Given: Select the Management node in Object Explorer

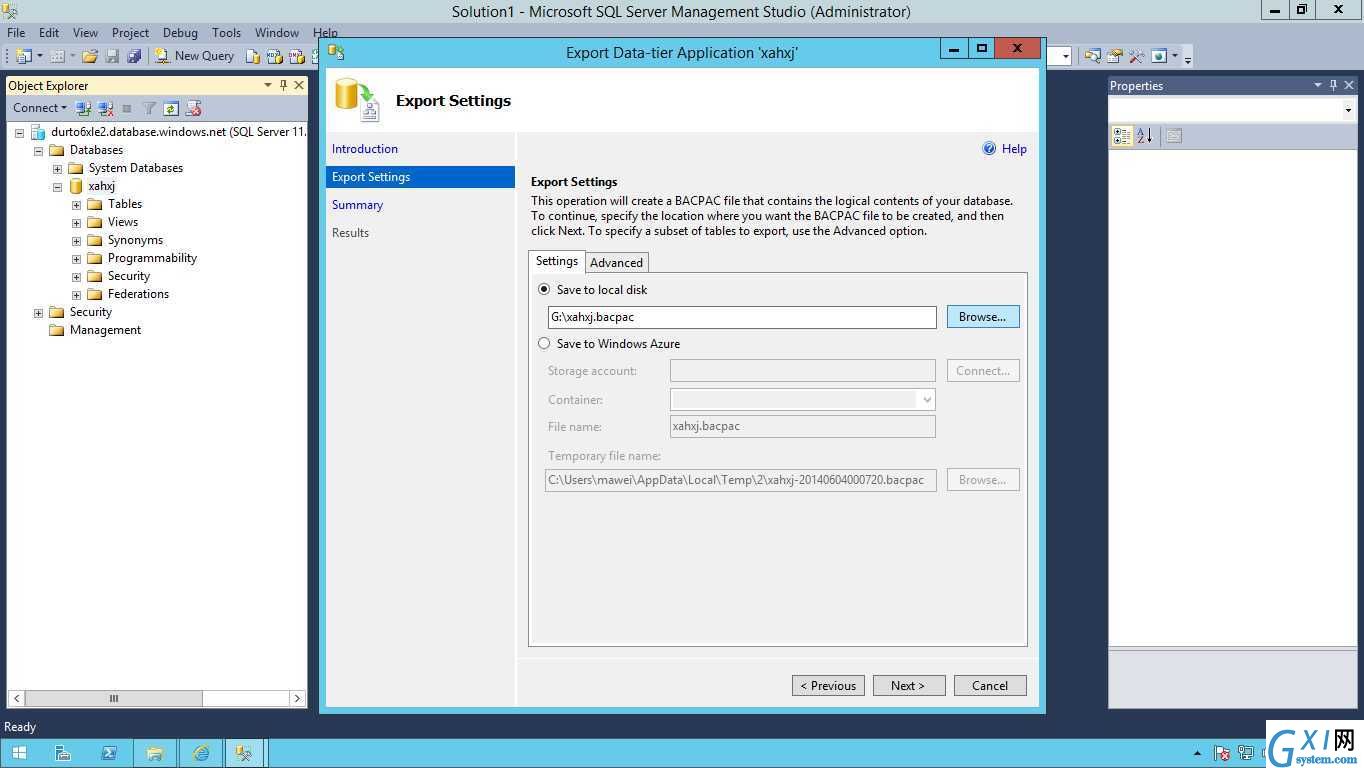Looking at the screenshot, I should pyautogui.click(x=105, y=330).
